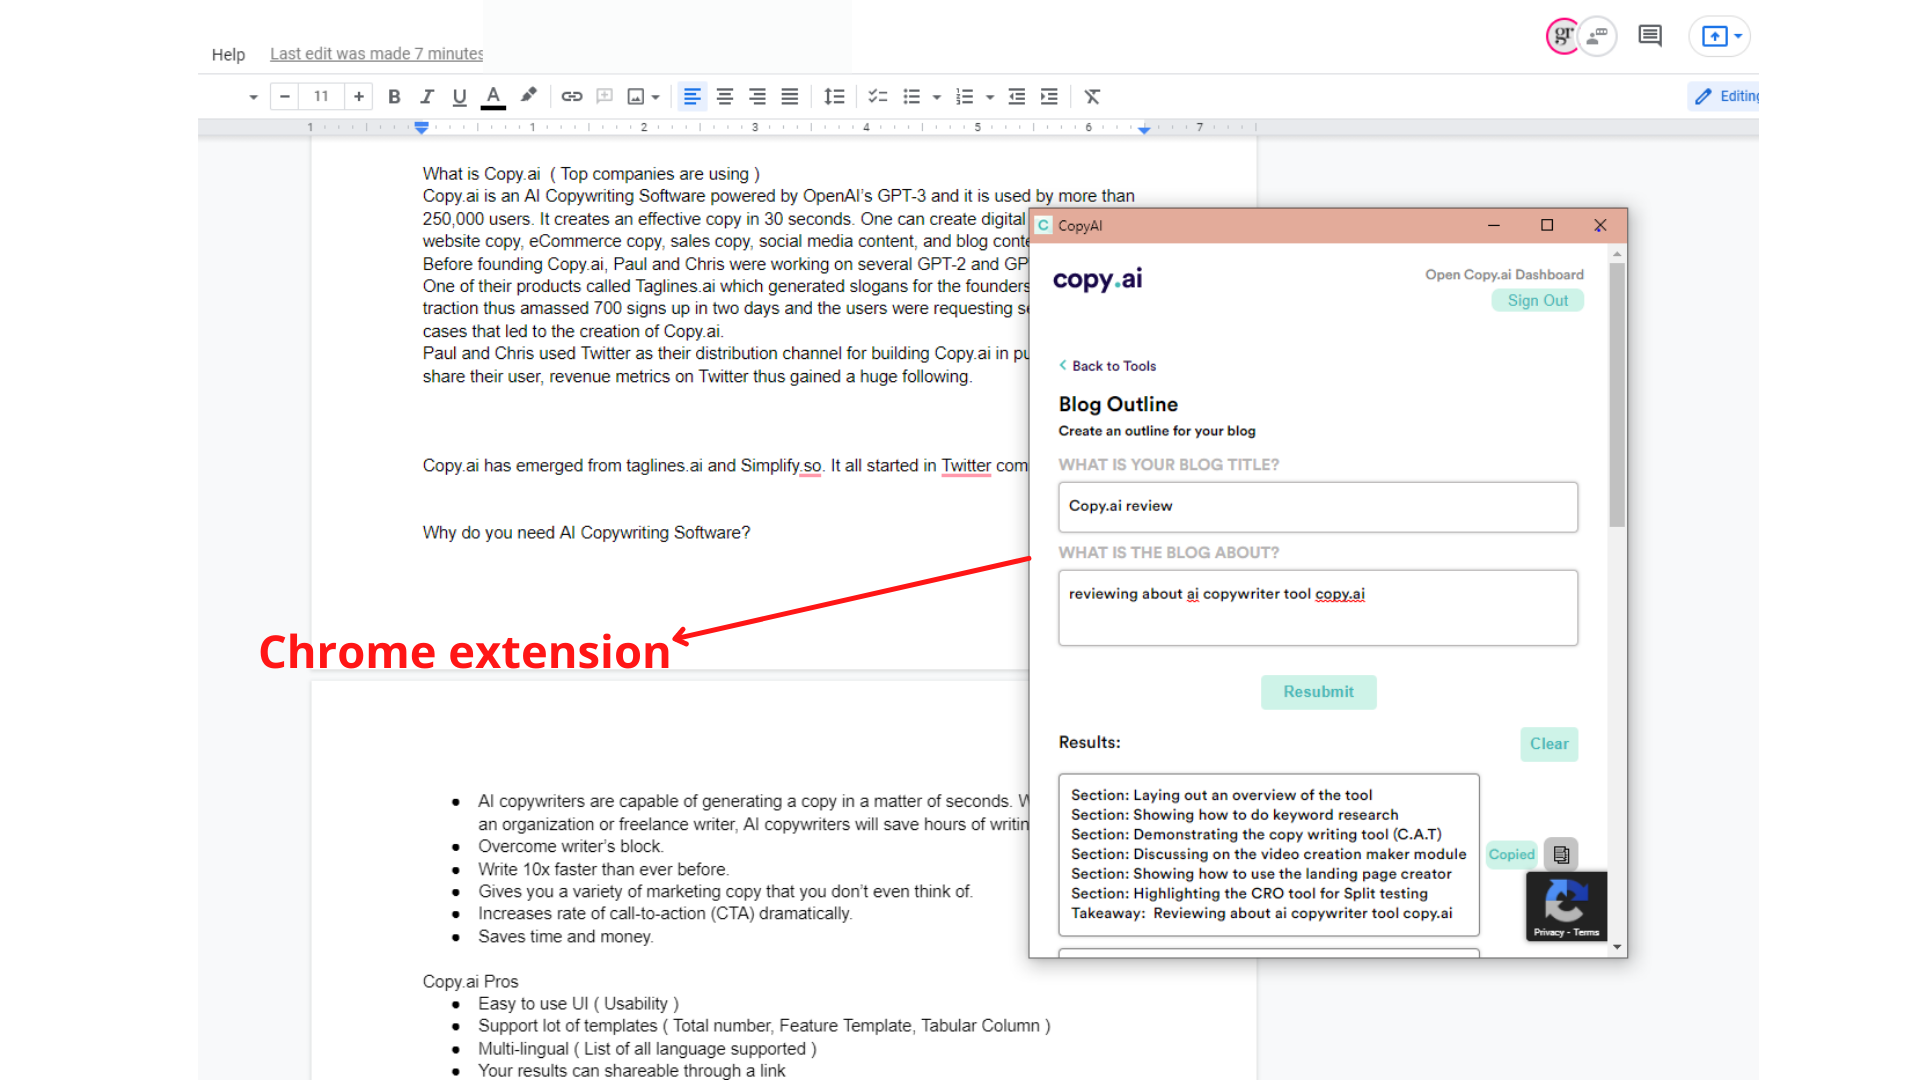Viewport: 1920px width, 1080px height.
Task: Click the Grammarly avatar icon
Action: pos(1562,36)
